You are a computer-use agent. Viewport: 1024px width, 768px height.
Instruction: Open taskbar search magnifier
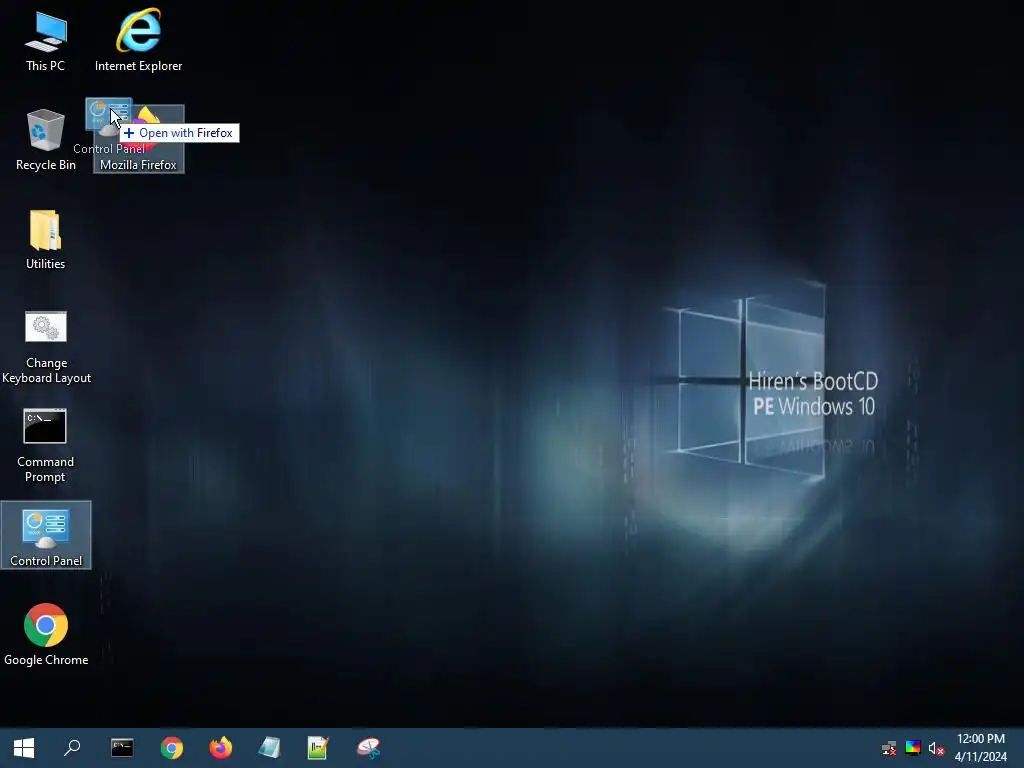click(x=72, y=748)
